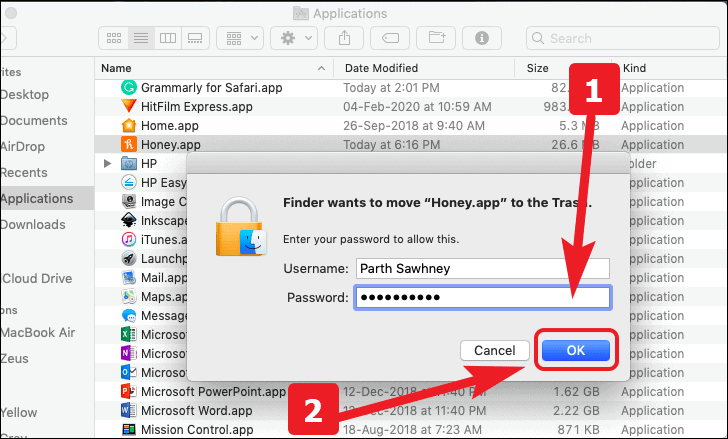Select the Honey.app icon
The height and width of the screenshot is (439, 728).
129,144
